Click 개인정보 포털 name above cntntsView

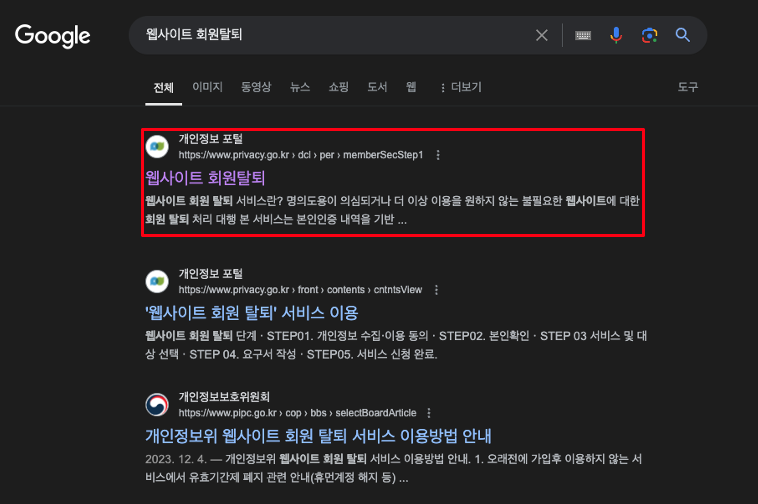pos(210,274)
